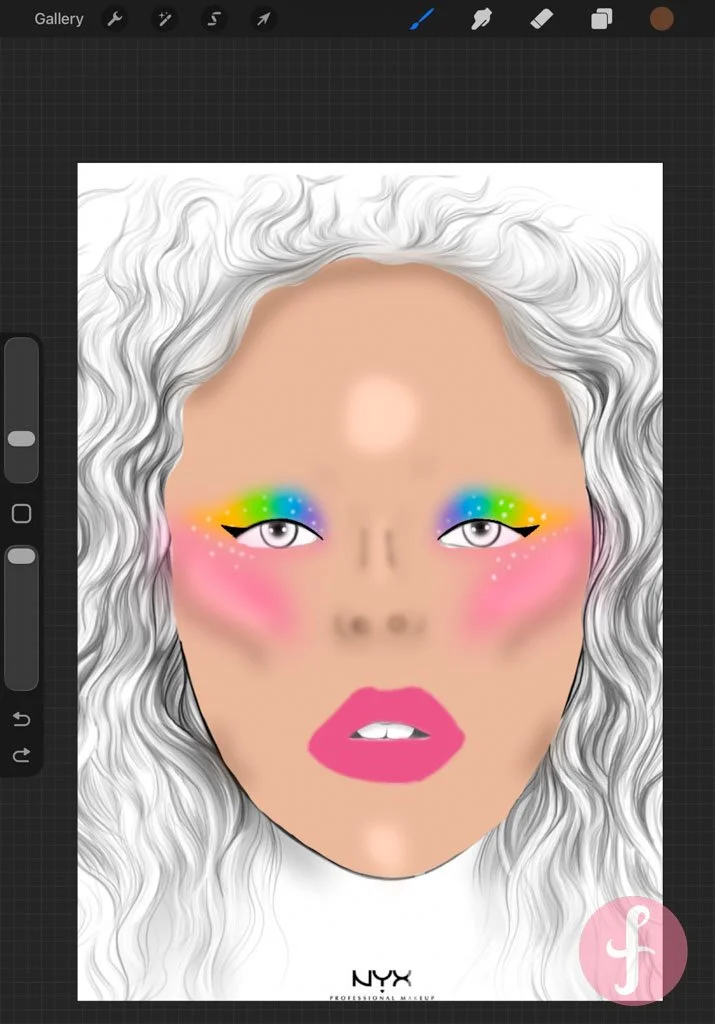
Task: Tap the square modify button in sidebar
Action: [22, 514]
